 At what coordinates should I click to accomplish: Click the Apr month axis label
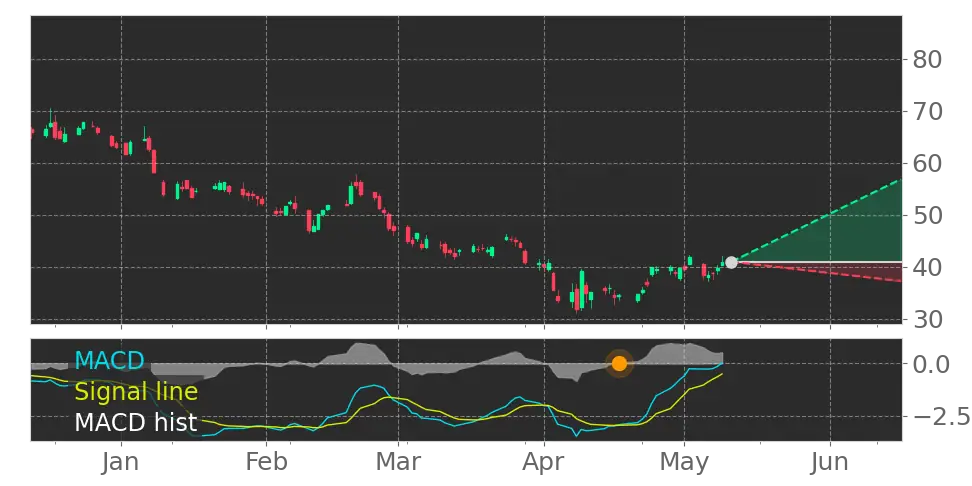tap(544, 462)
